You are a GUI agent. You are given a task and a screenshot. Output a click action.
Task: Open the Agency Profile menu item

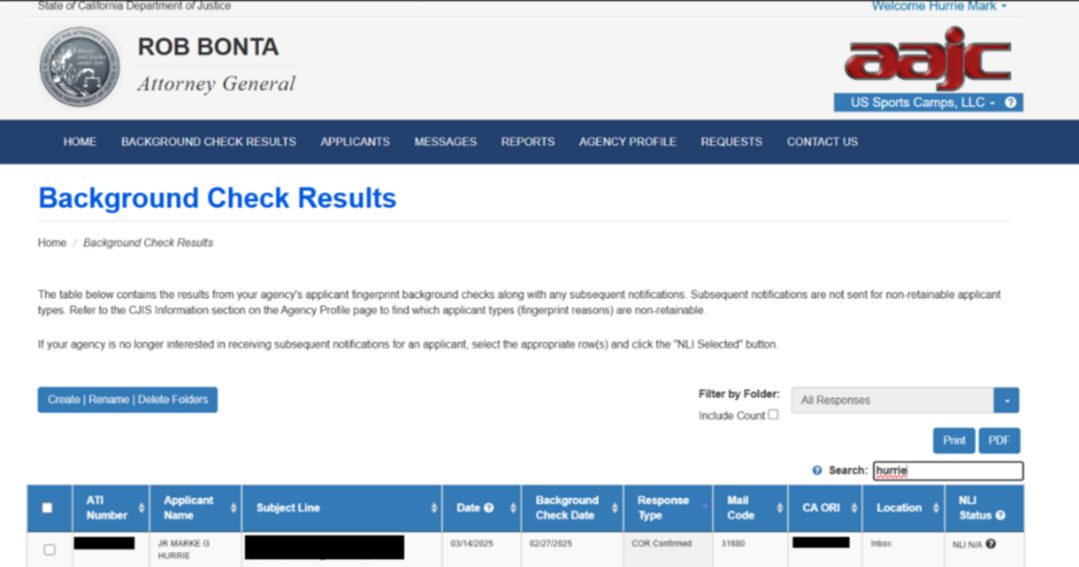(x=627, y=142)
